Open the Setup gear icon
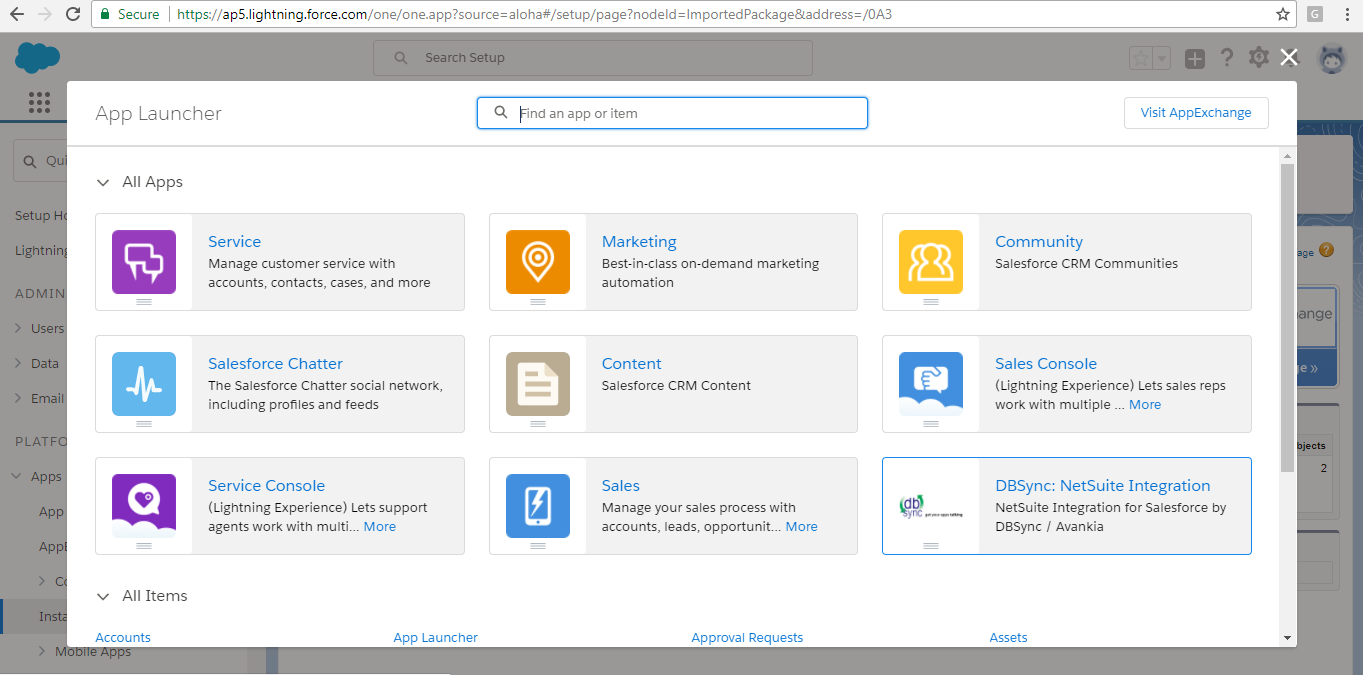 1258,57
